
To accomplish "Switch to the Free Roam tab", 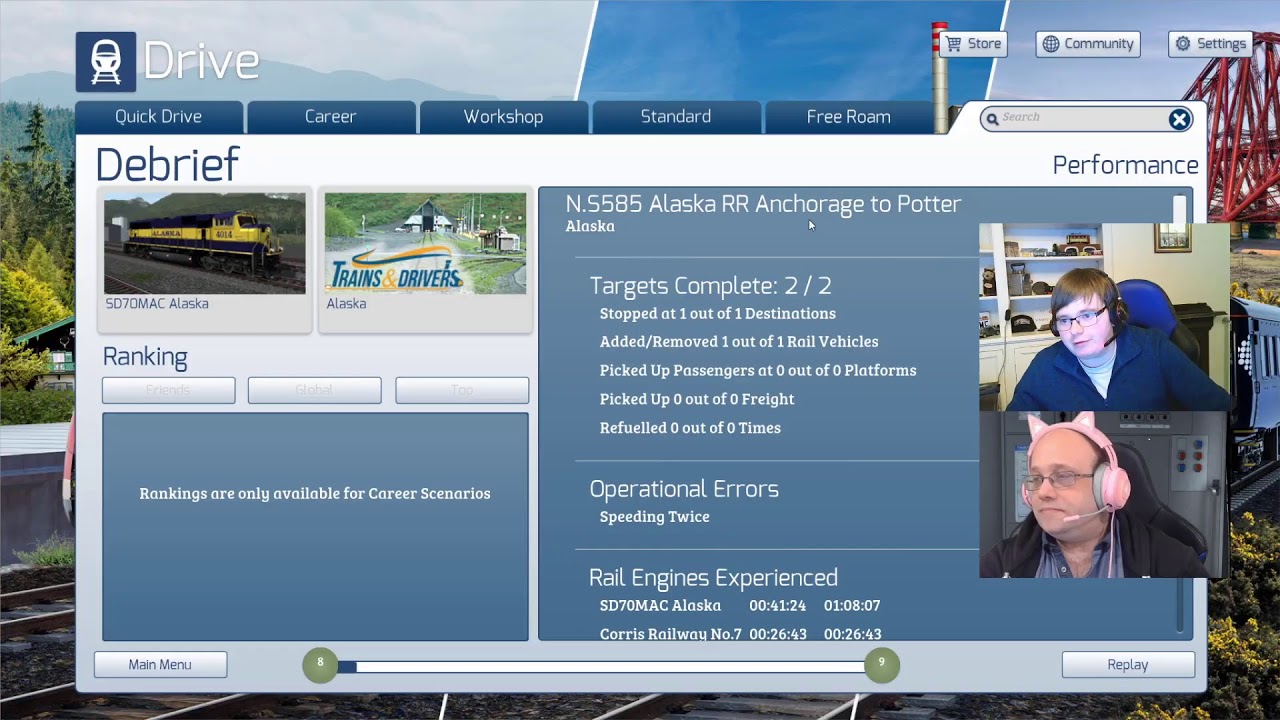I will [x=848, y=117].
